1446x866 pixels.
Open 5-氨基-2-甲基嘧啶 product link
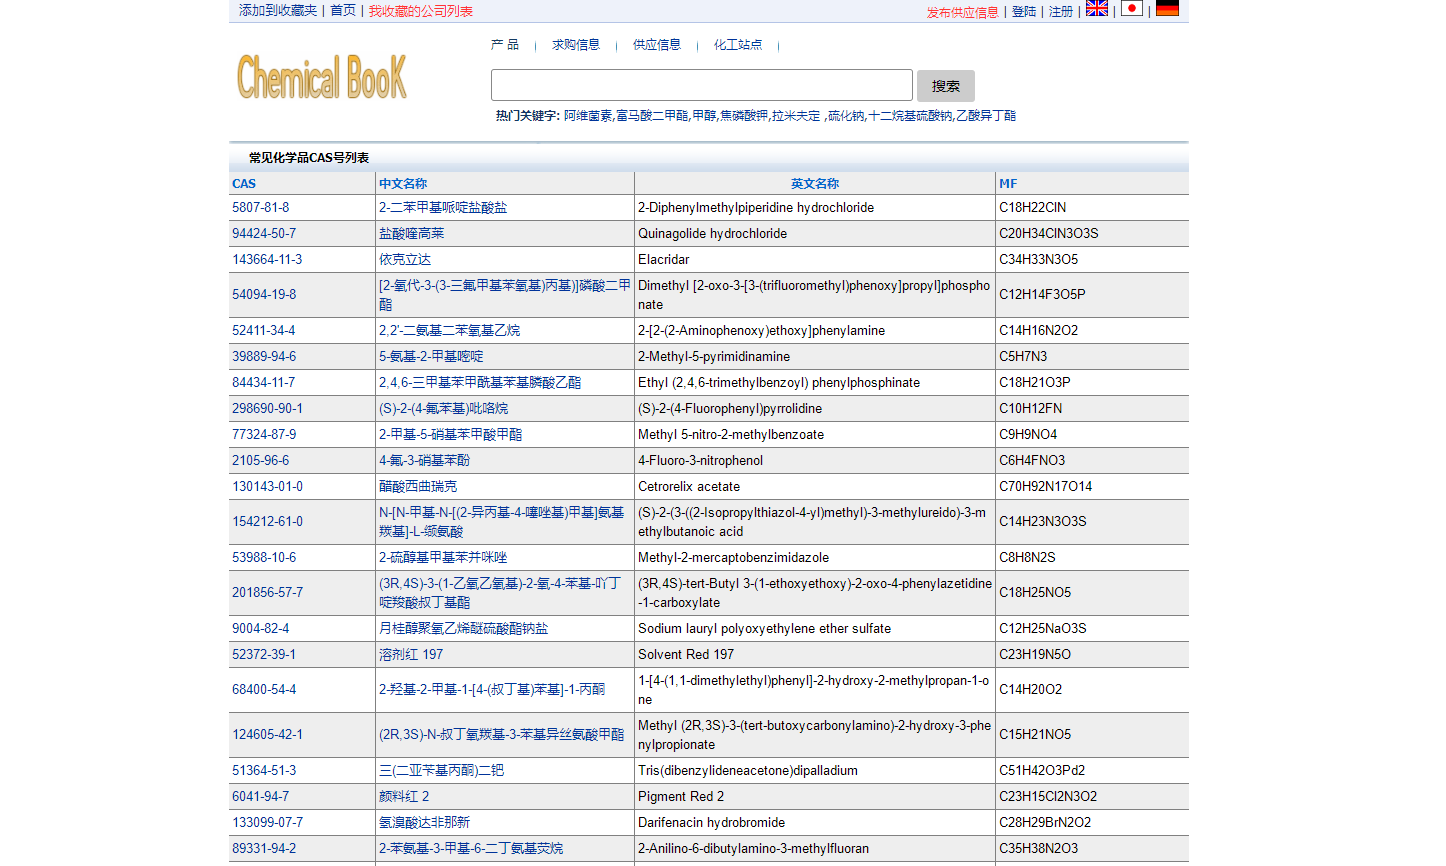(x=431, y=357)
